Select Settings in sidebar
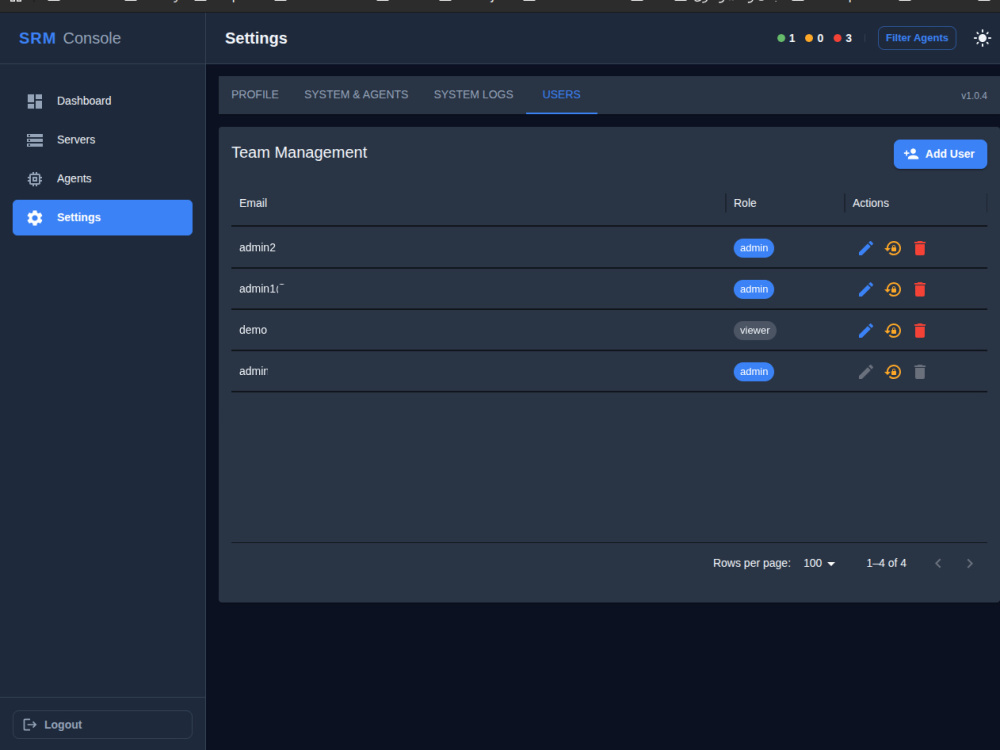Screen dimensions: 1000x750 tap(103, 217)
